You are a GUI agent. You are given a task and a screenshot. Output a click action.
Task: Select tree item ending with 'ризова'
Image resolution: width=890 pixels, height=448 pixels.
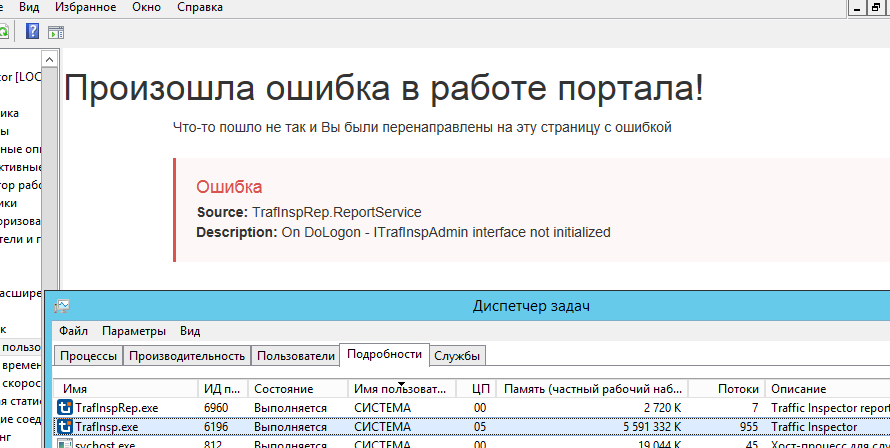(x=20, y=221)
